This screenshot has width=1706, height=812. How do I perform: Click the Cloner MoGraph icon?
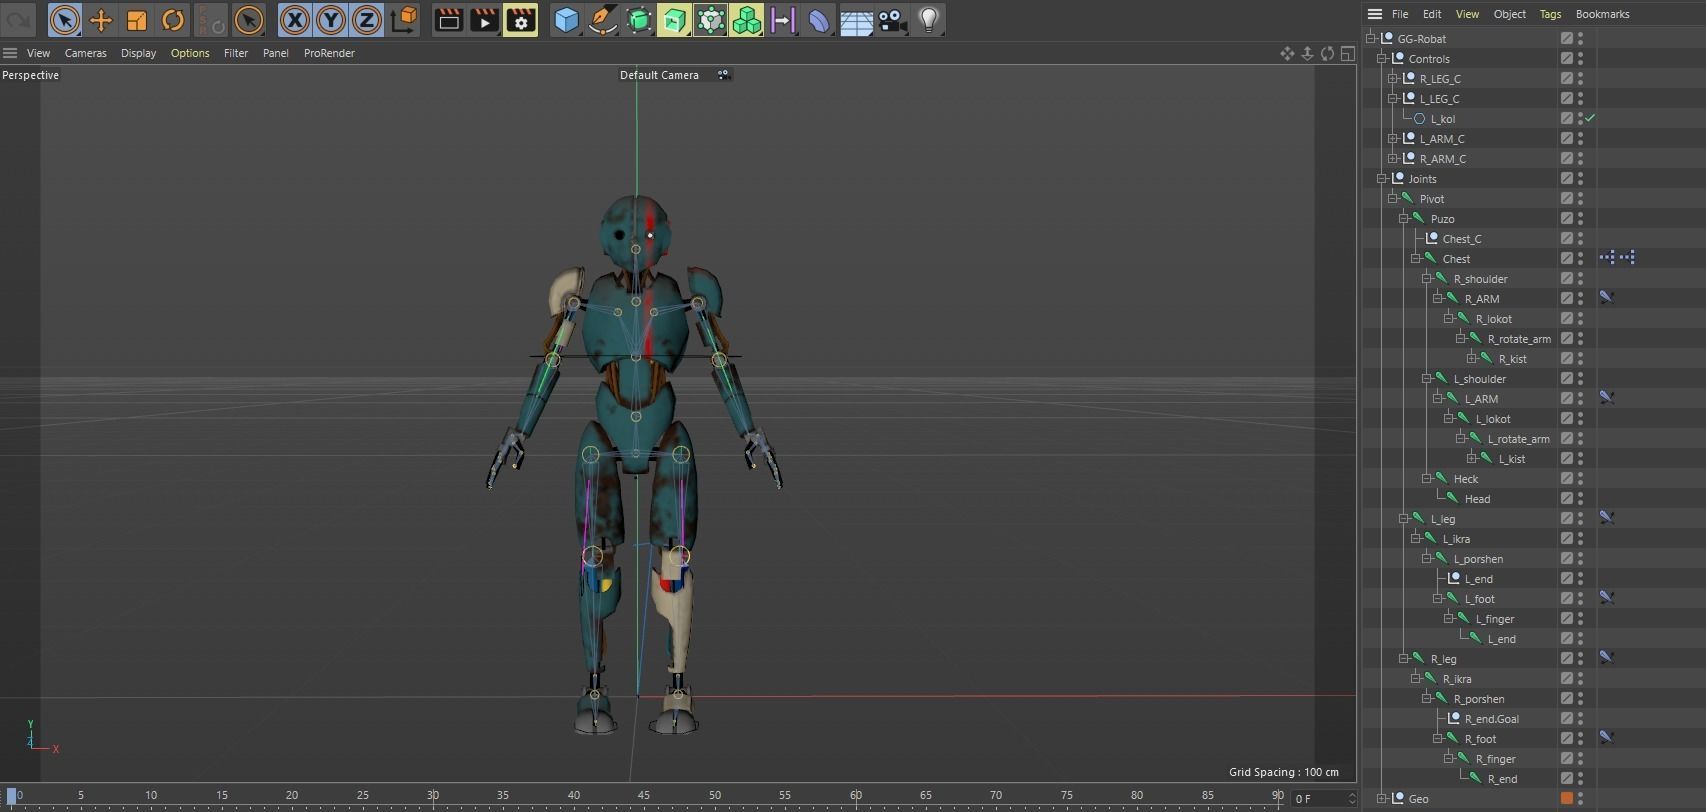pyautogui.click(x=710, y=20)
